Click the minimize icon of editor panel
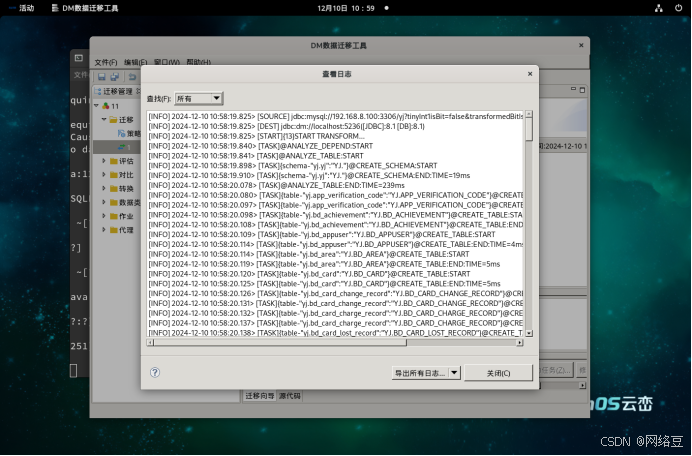 tap(573, 89)
